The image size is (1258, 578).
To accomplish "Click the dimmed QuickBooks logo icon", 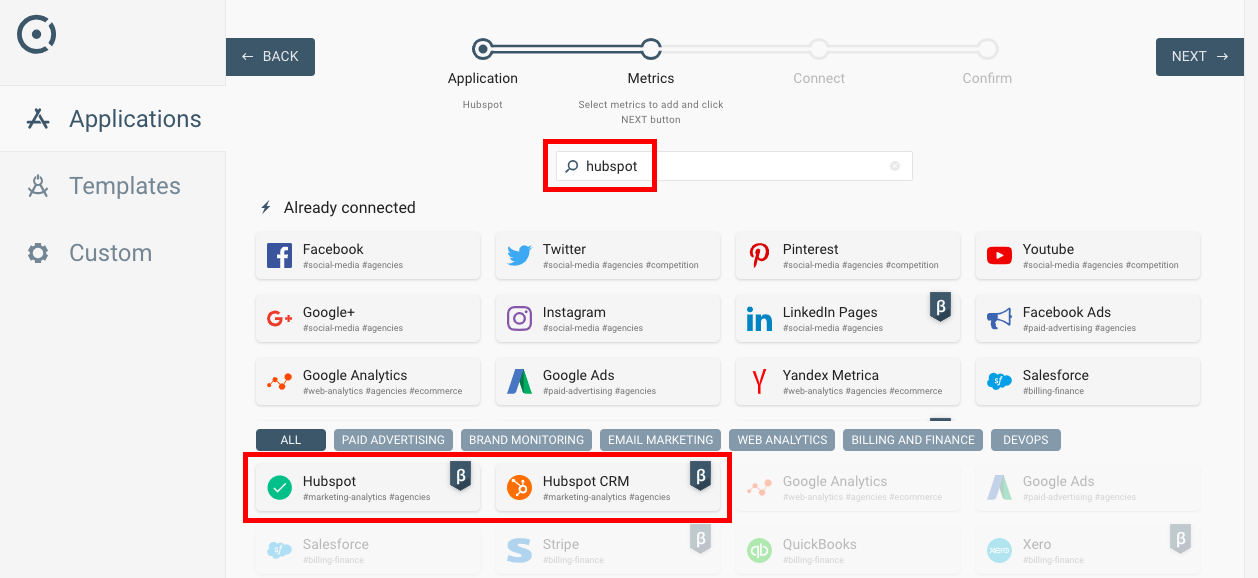I will tap(759, 551).
